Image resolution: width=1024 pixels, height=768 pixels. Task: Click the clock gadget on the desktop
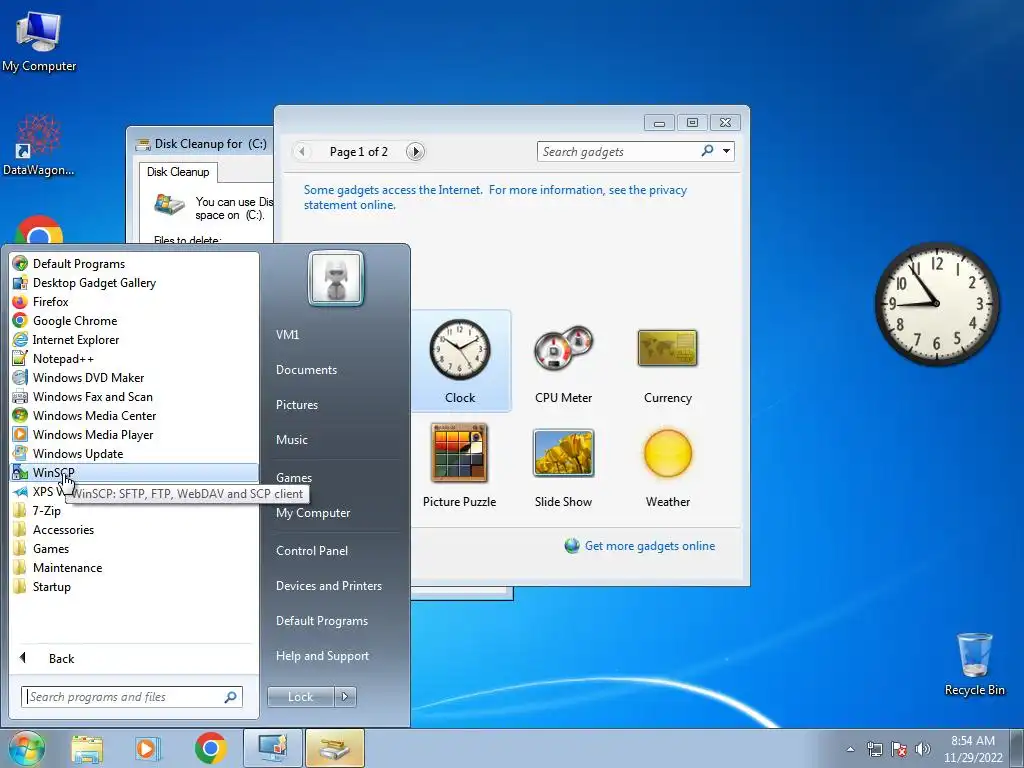937,304
